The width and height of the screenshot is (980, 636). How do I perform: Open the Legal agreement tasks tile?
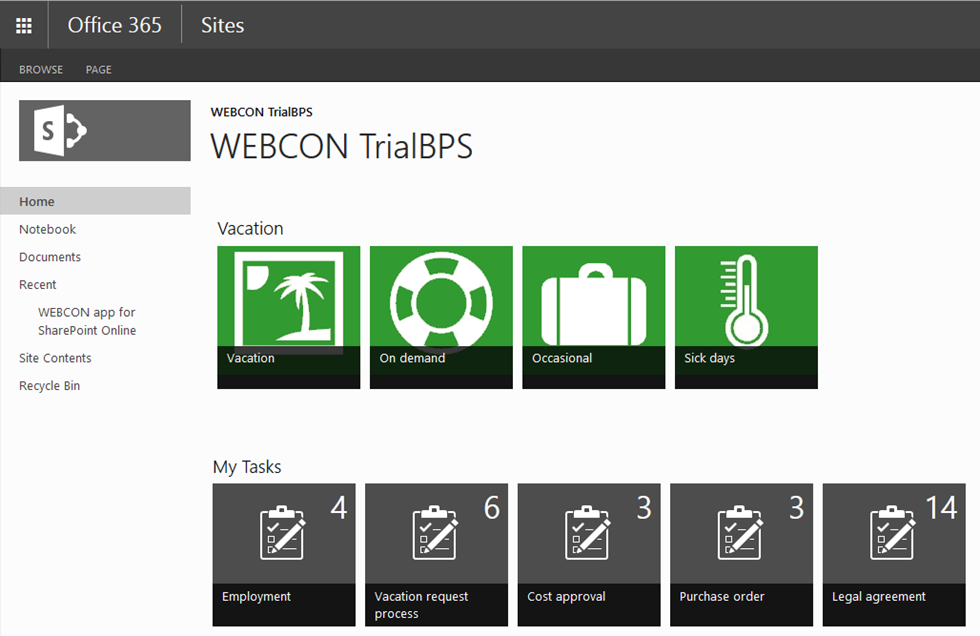(x=894, y=555)
